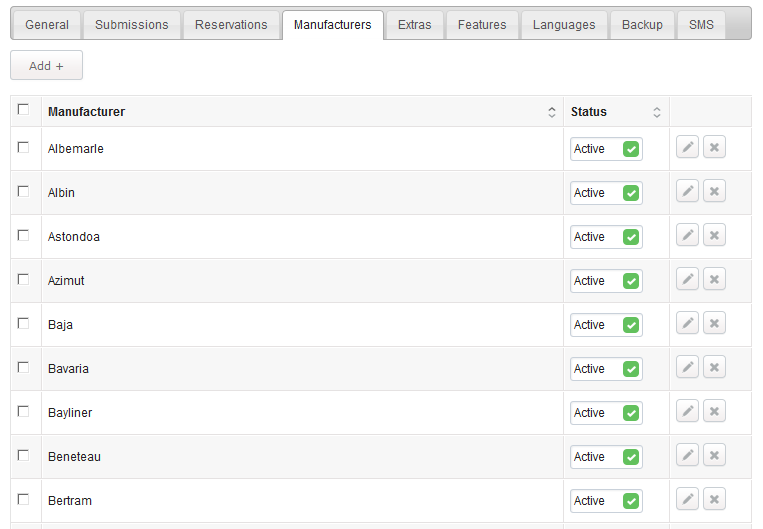
Task: Delete the Bayliner manufacturer row
Action: (714, 411)
